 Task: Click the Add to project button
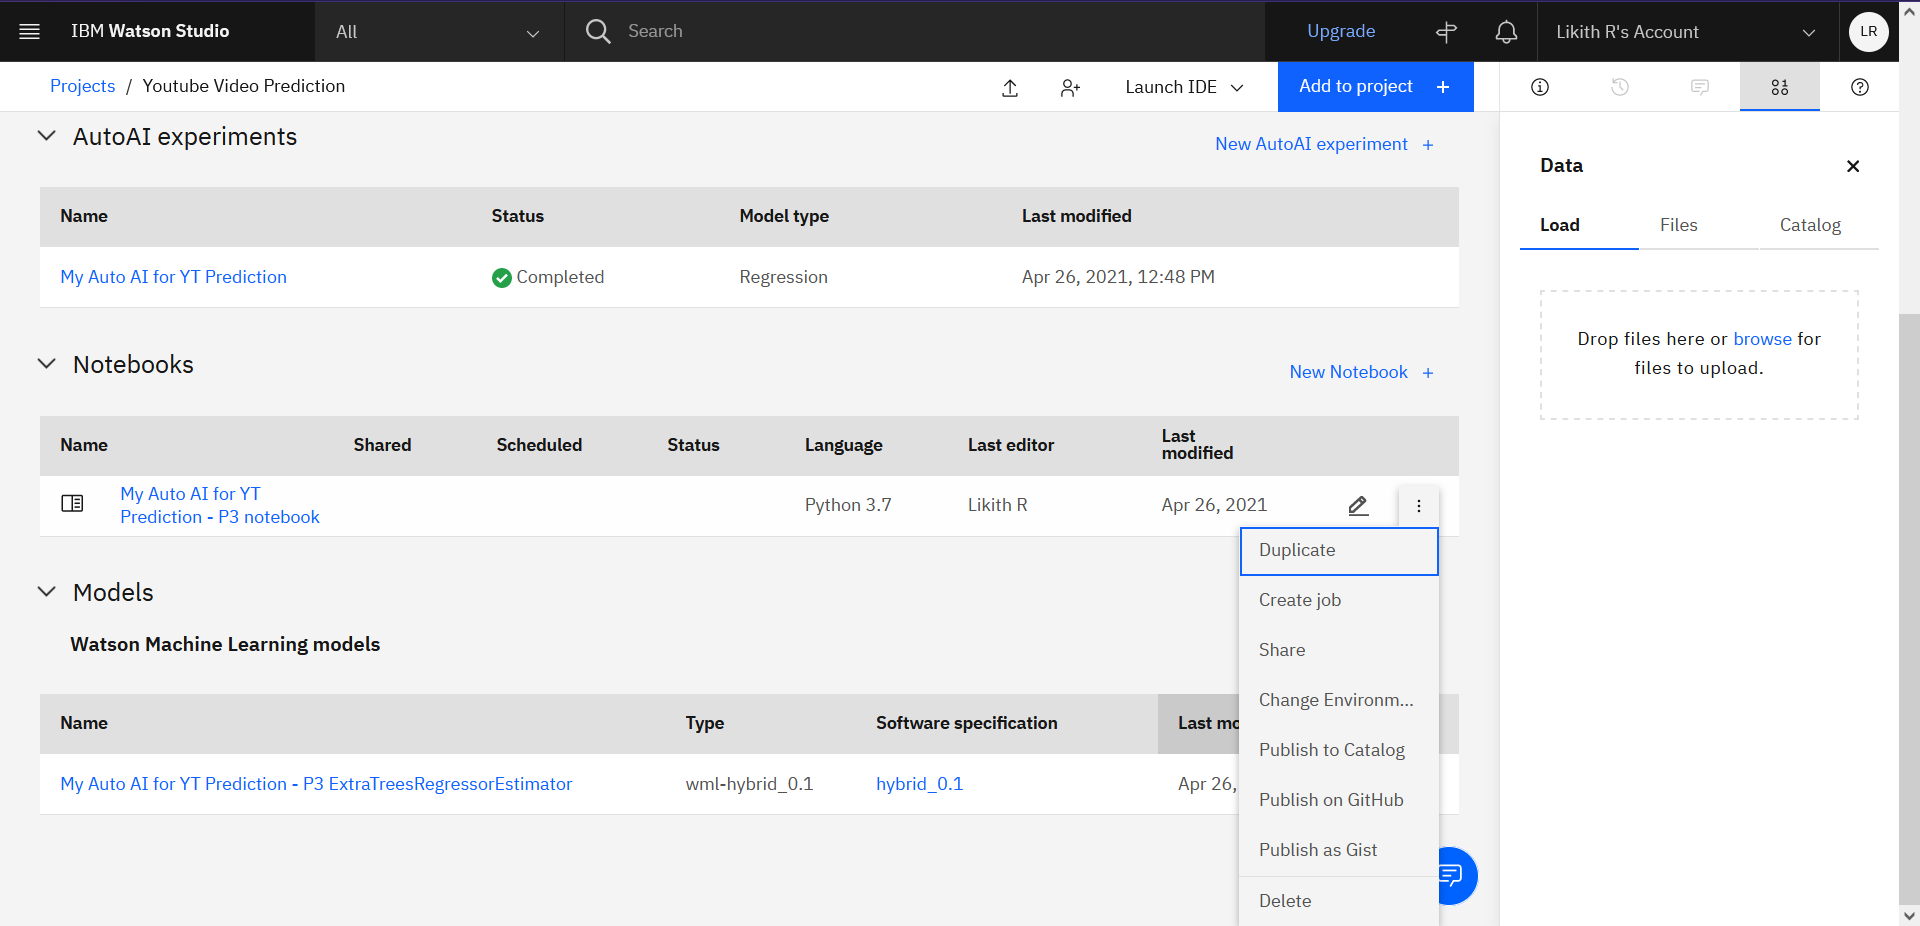tap(1375, 87)
